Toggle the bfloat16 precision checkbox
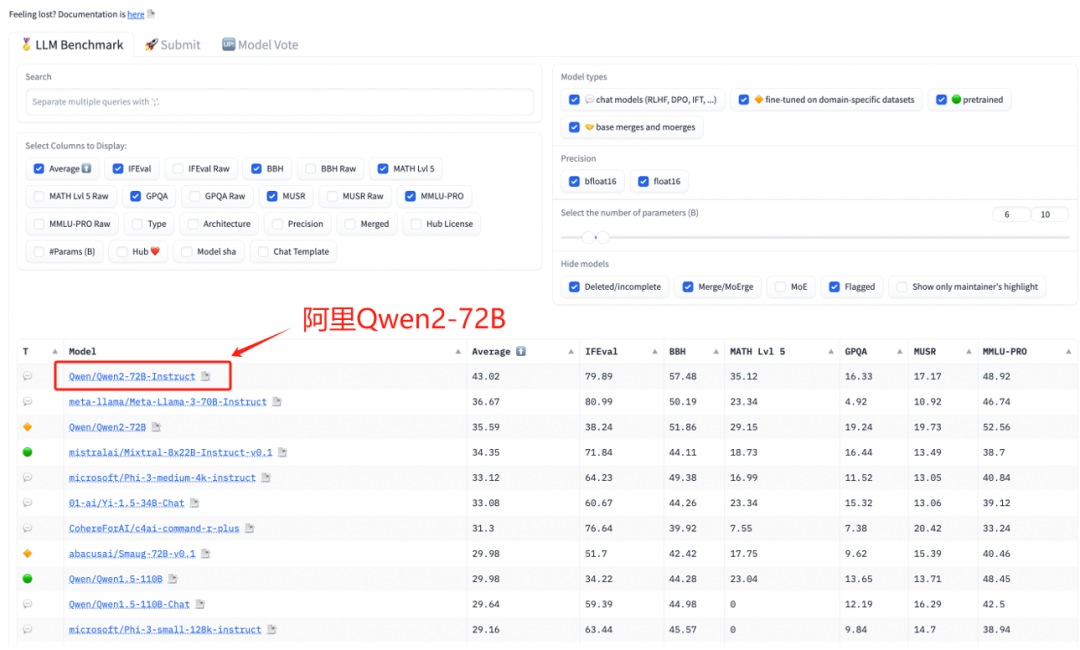 pyautogui.click(x=574, y=181)
